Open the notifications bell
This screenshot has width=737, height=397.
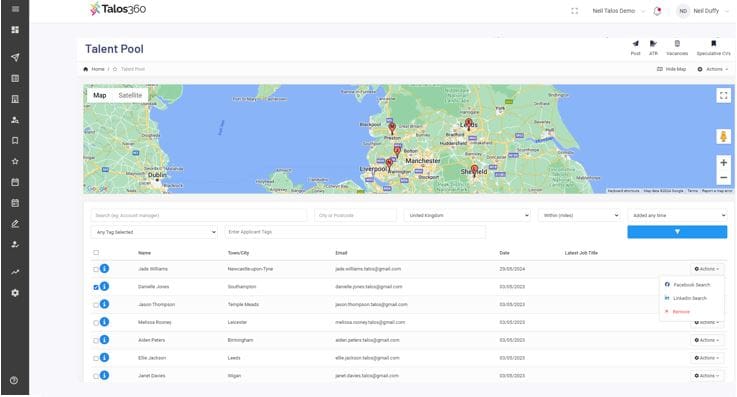(657, 11)
